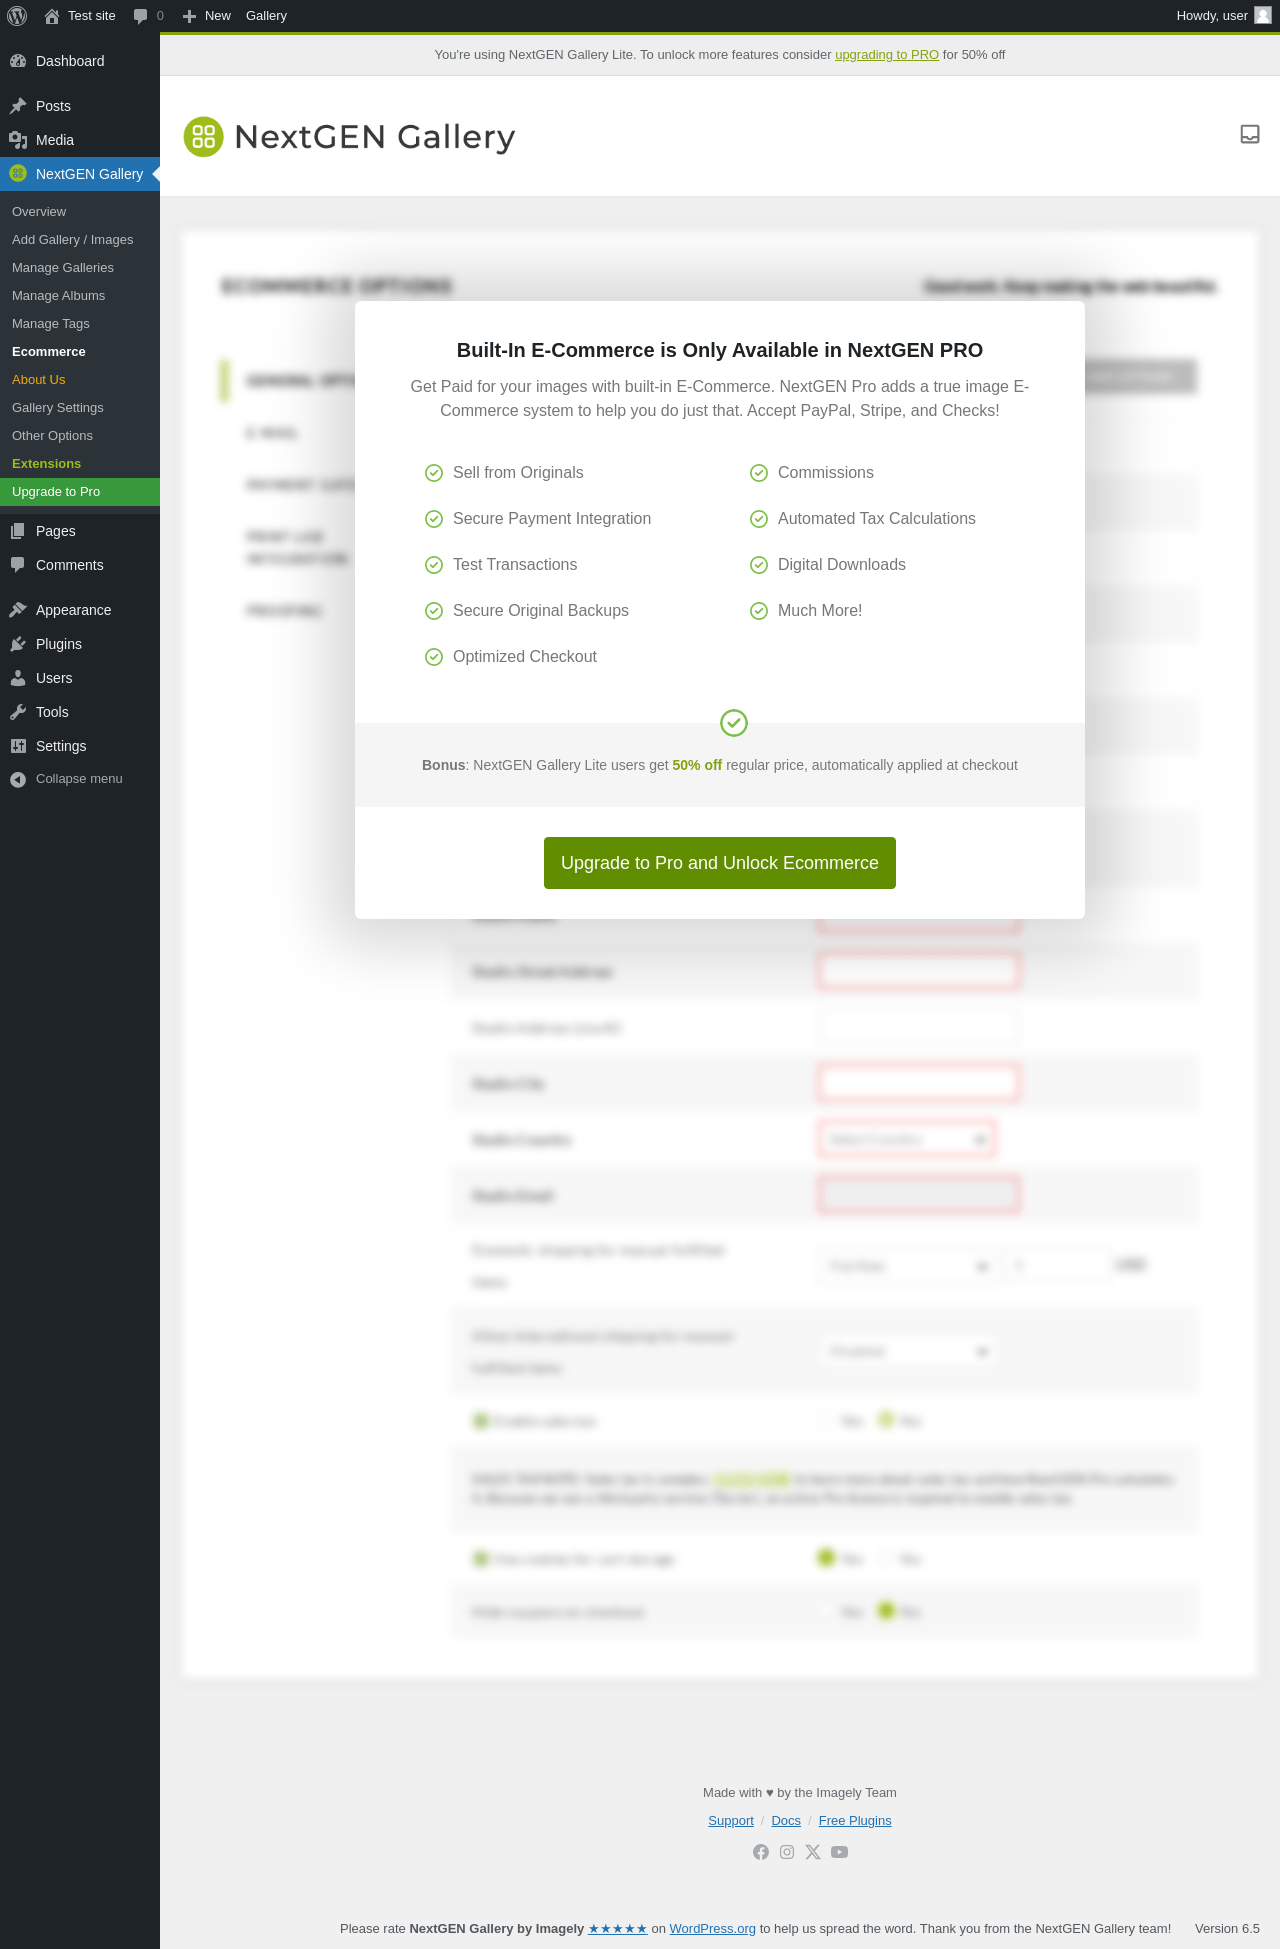The width and height of the screenshot is (1280, 1949).
Task: Open the Facebook icon in the footer
Action: coord(761,1852)
